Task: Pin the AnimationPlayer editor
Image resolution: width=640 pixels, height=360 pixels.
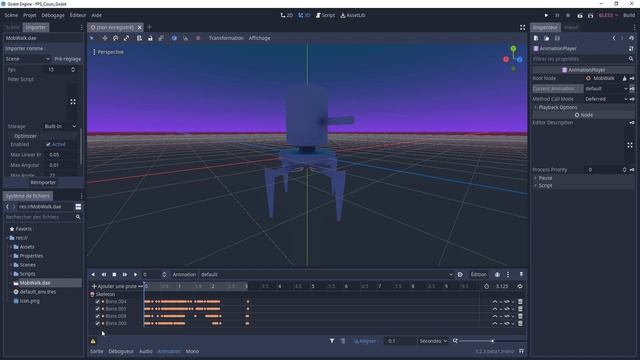Action: coord(521,274)
